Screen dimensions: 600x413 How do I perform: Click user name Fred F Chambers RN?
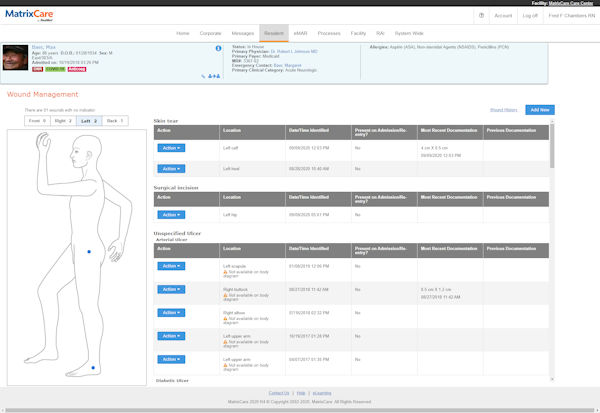[572, 16]
